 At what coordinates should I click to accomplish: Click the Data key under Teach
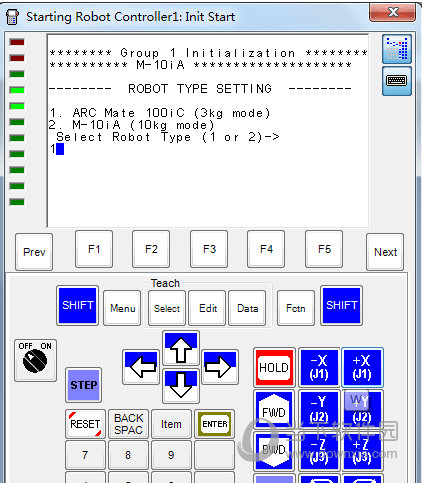pyautogui.click(x=247, y=308)
